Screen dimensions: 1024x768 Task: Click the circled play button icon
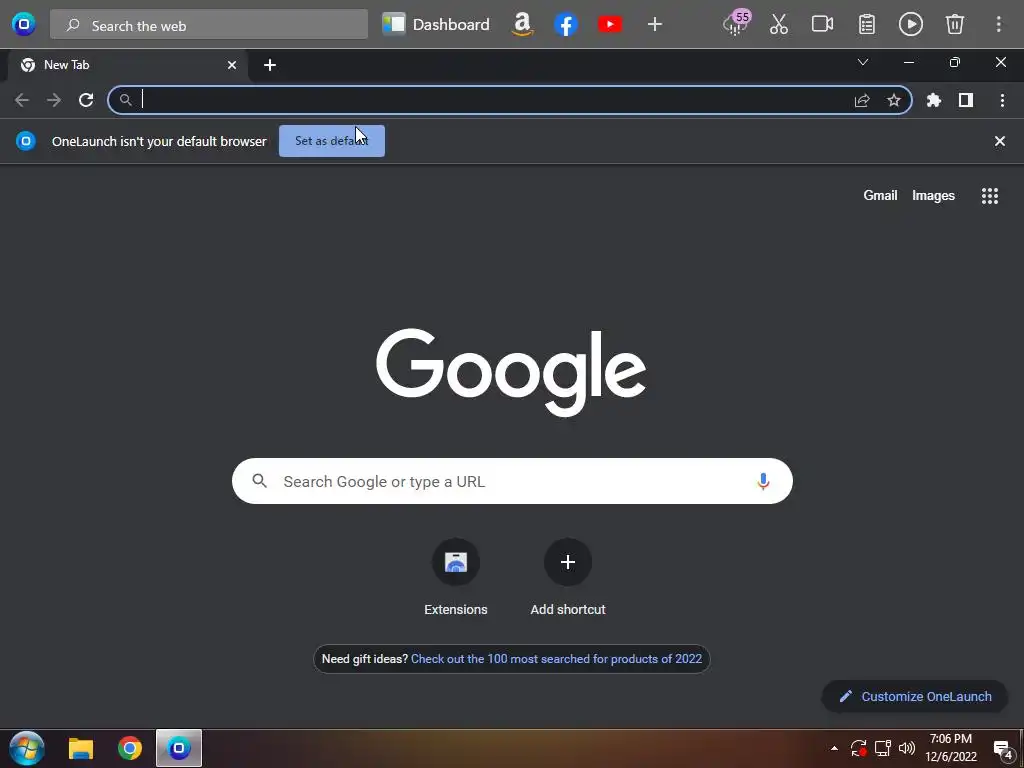(910, 25)
